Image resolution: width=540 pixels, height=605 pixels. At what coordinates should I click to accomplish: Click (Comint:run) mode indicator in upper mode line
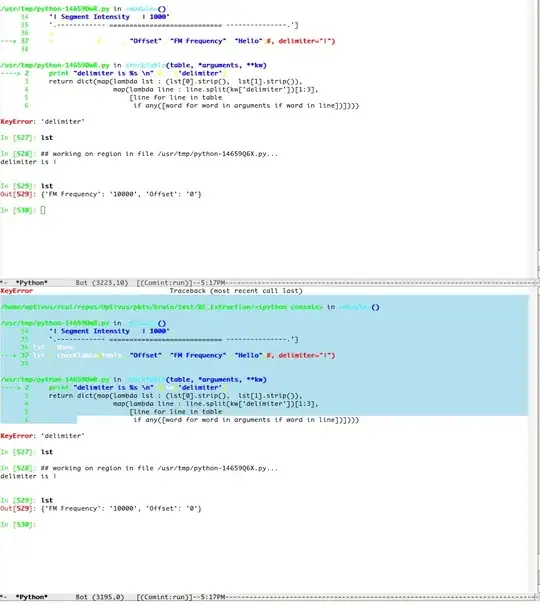(164, 282)
